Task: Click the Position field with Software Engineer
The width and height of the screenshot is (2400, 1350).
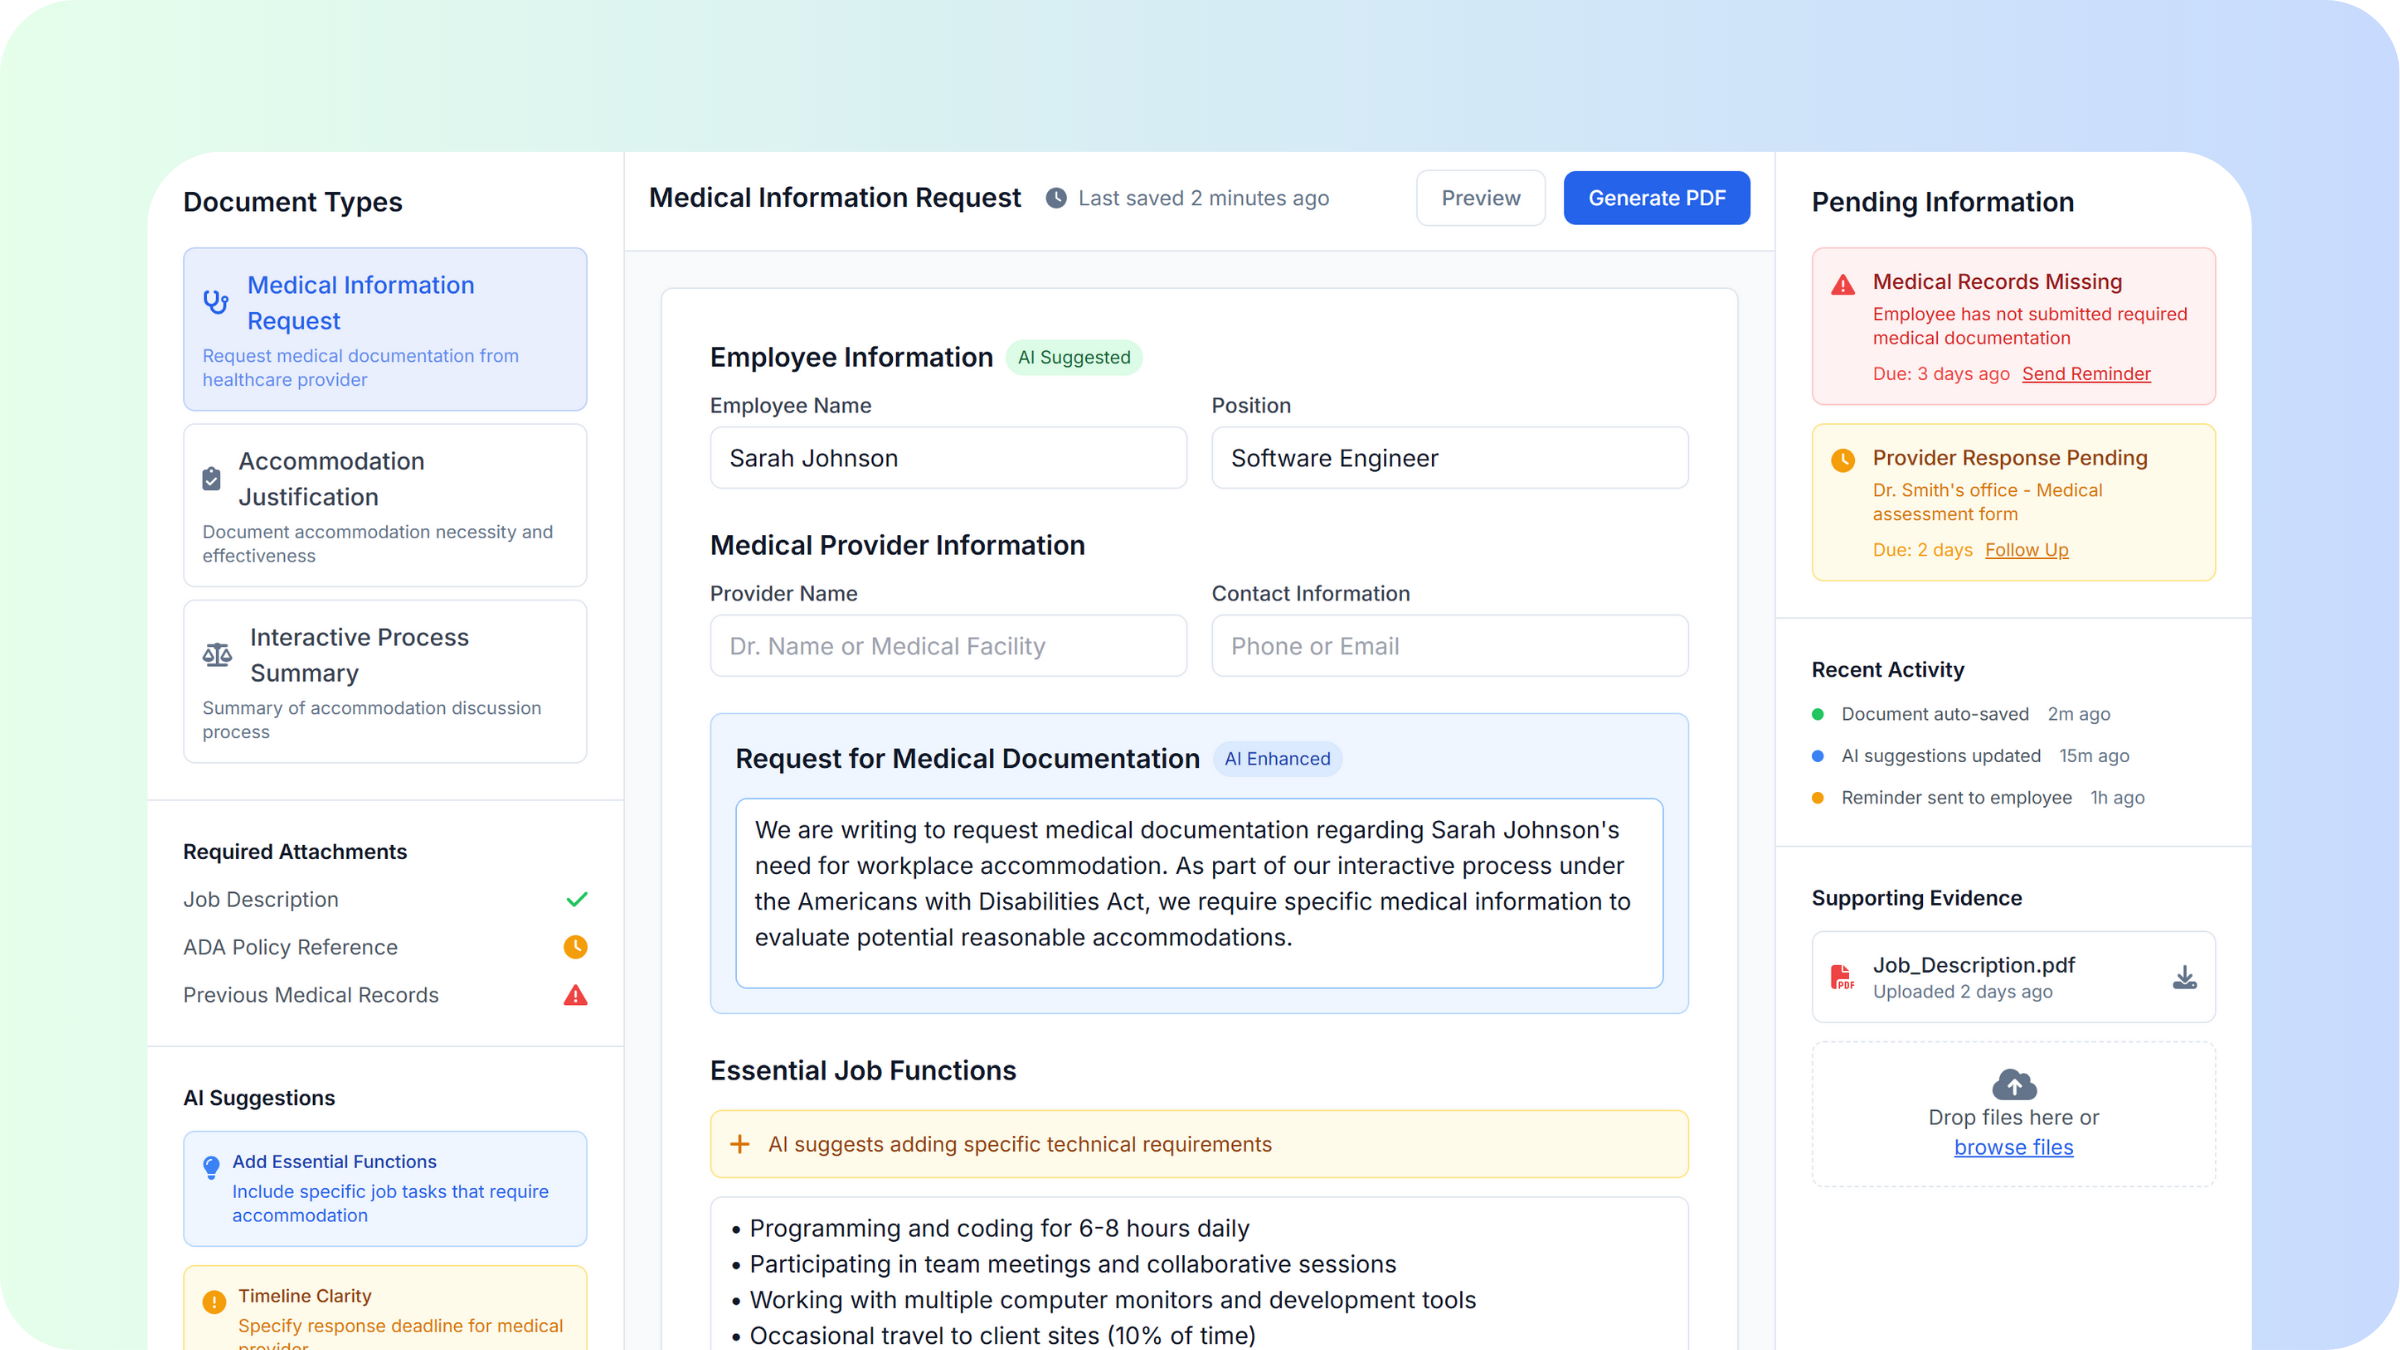Action: [1450, 458]
